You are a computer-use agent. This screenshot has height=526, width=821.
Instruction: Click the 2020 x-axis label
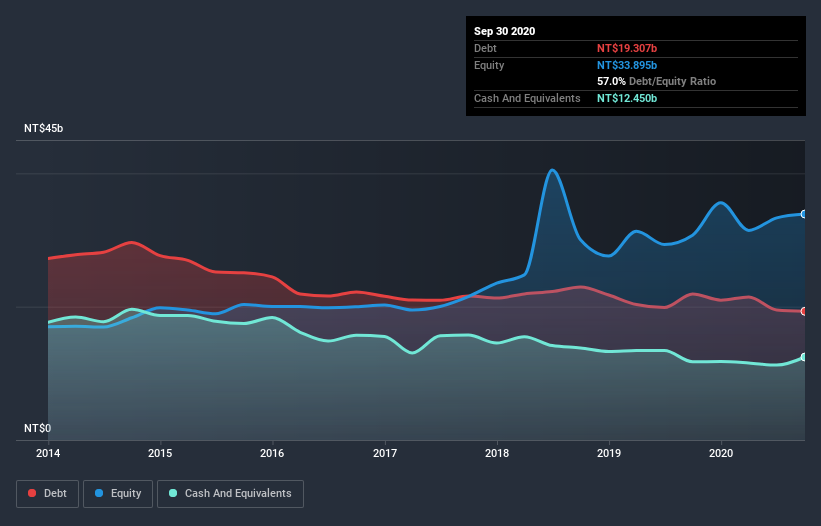point(721,453)
